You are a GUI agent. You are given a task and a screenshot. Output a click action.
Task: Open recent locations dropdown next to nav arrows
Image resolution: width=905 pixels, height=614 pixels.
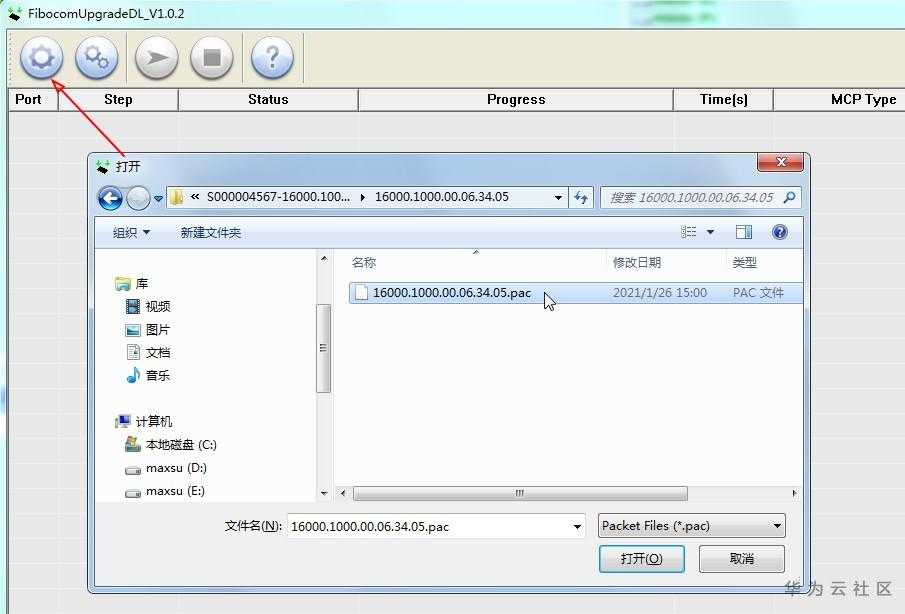[x=158, y=199]
